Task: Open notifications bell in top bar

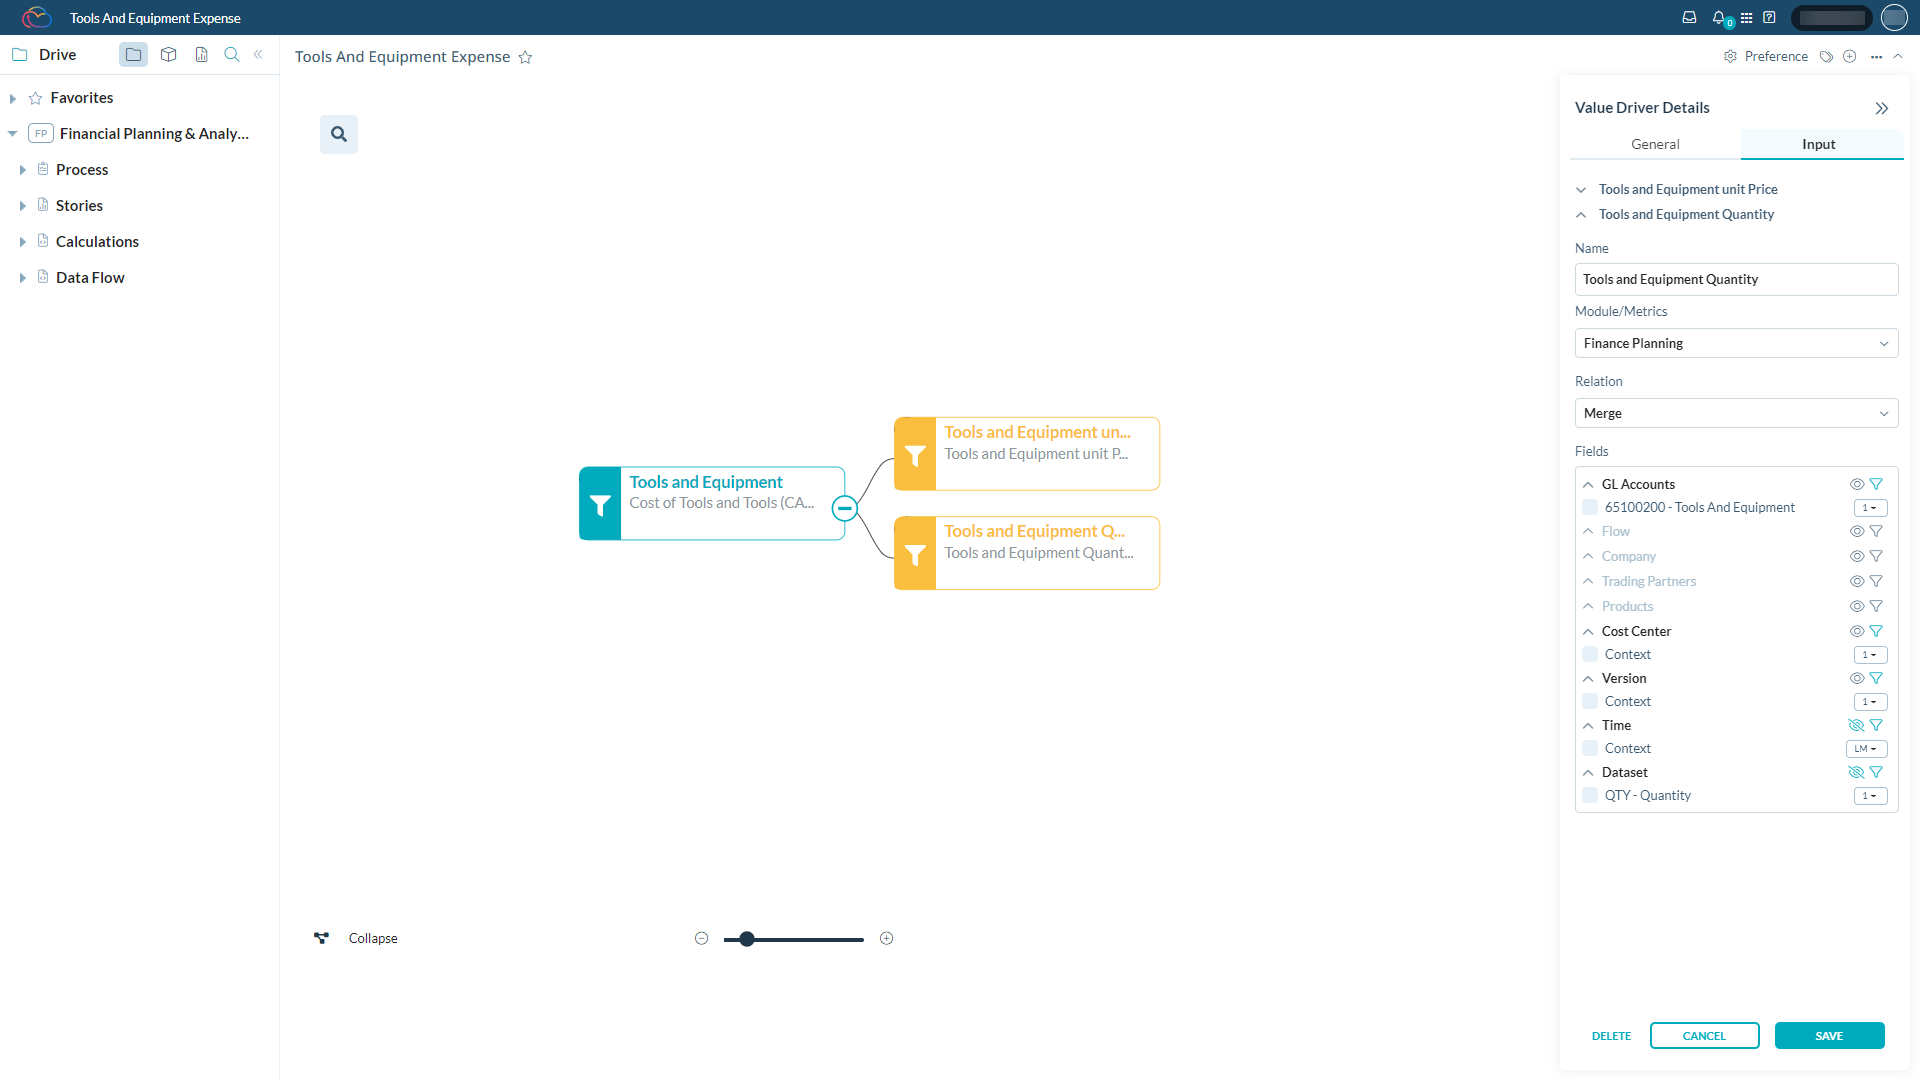Action: click(x=1717, y=17)
